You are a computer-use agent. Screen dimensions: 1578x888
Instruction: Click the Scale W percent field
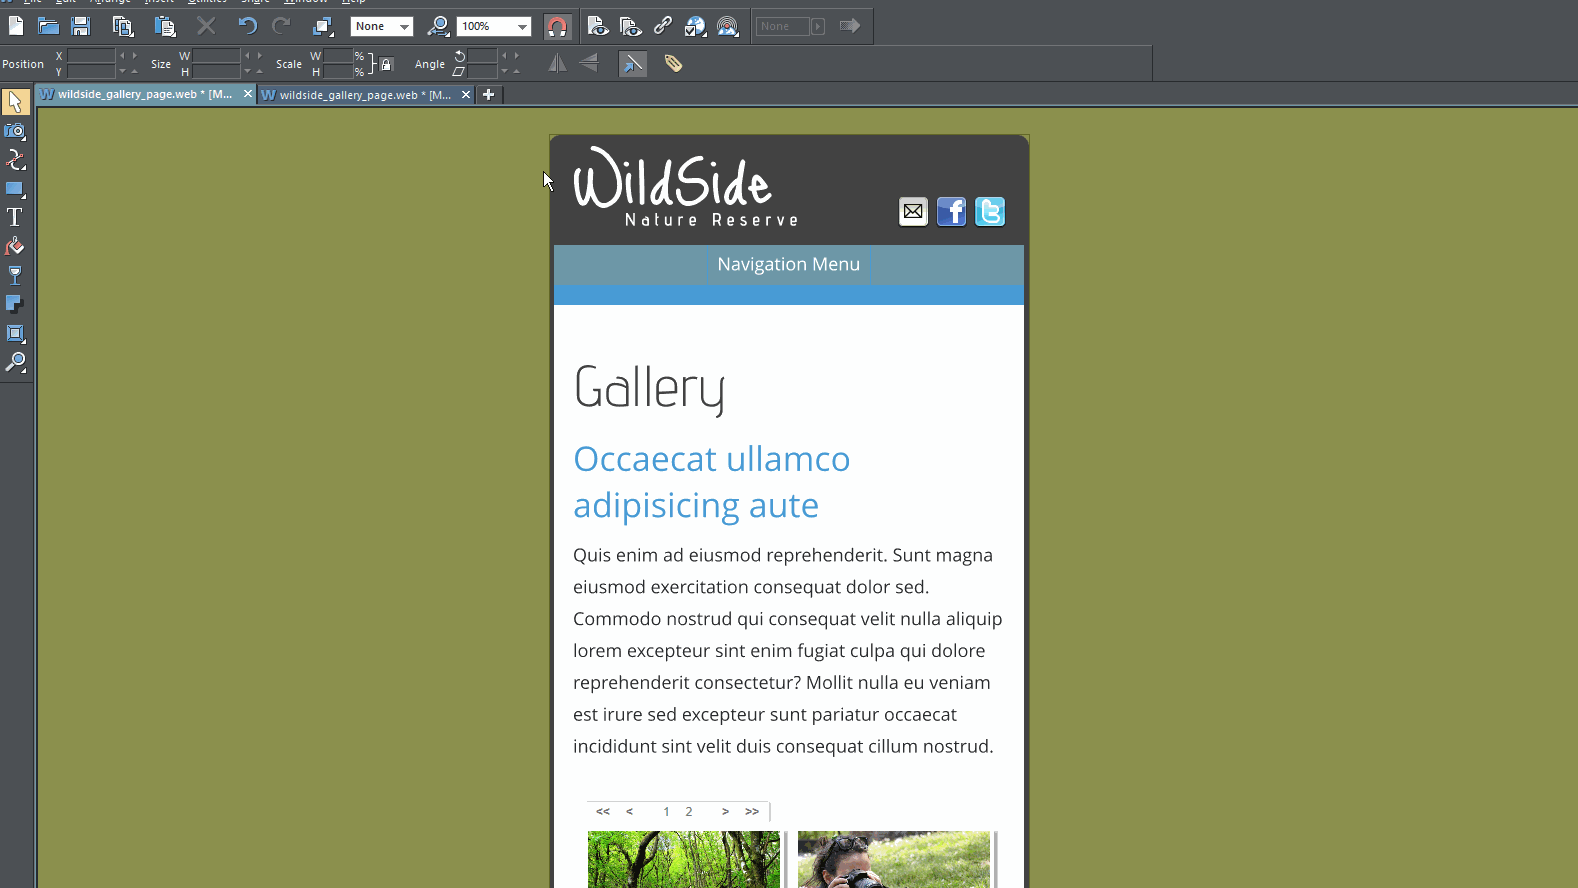tap(338, 56)
